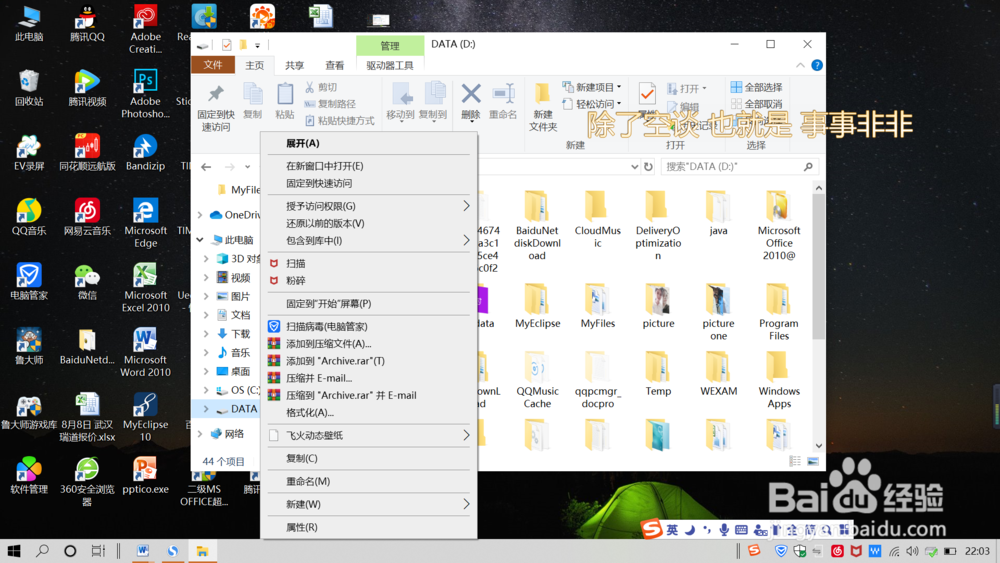Click the refresh icon beside the address bar
The width and height of the screenshot is (1000, 563).
648,166
